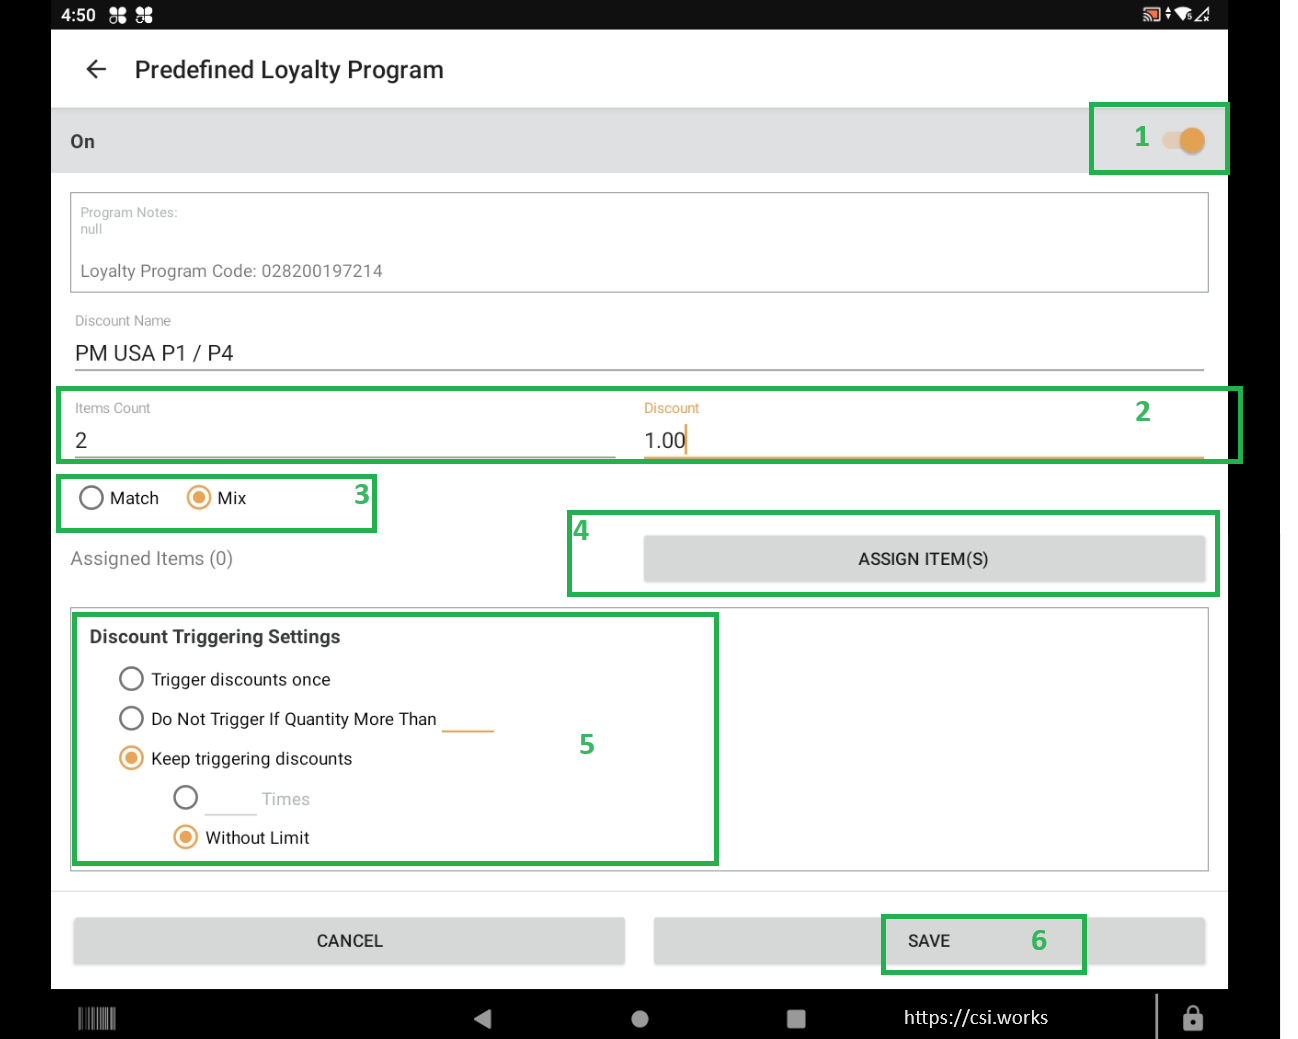Cancel the loyalty program changes
1298x1039 pixels.
pos(349,941)
